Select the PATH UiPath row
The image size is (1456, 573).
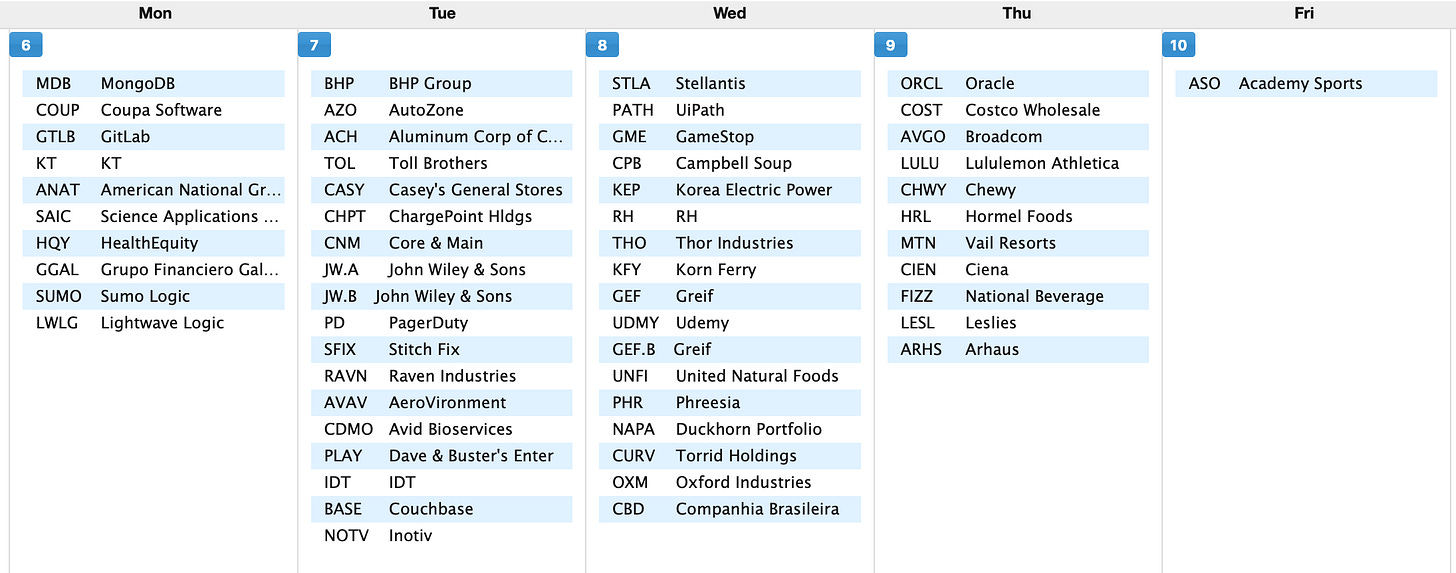(730, 110)
